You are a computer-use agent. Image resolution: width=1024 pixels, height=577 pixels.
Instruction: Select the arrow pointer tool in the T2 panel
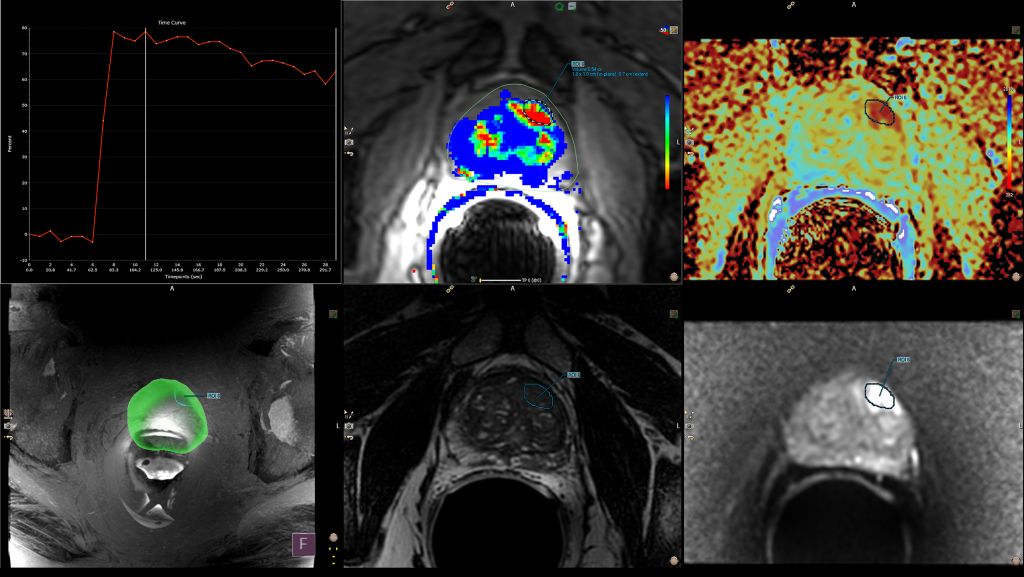348,414
